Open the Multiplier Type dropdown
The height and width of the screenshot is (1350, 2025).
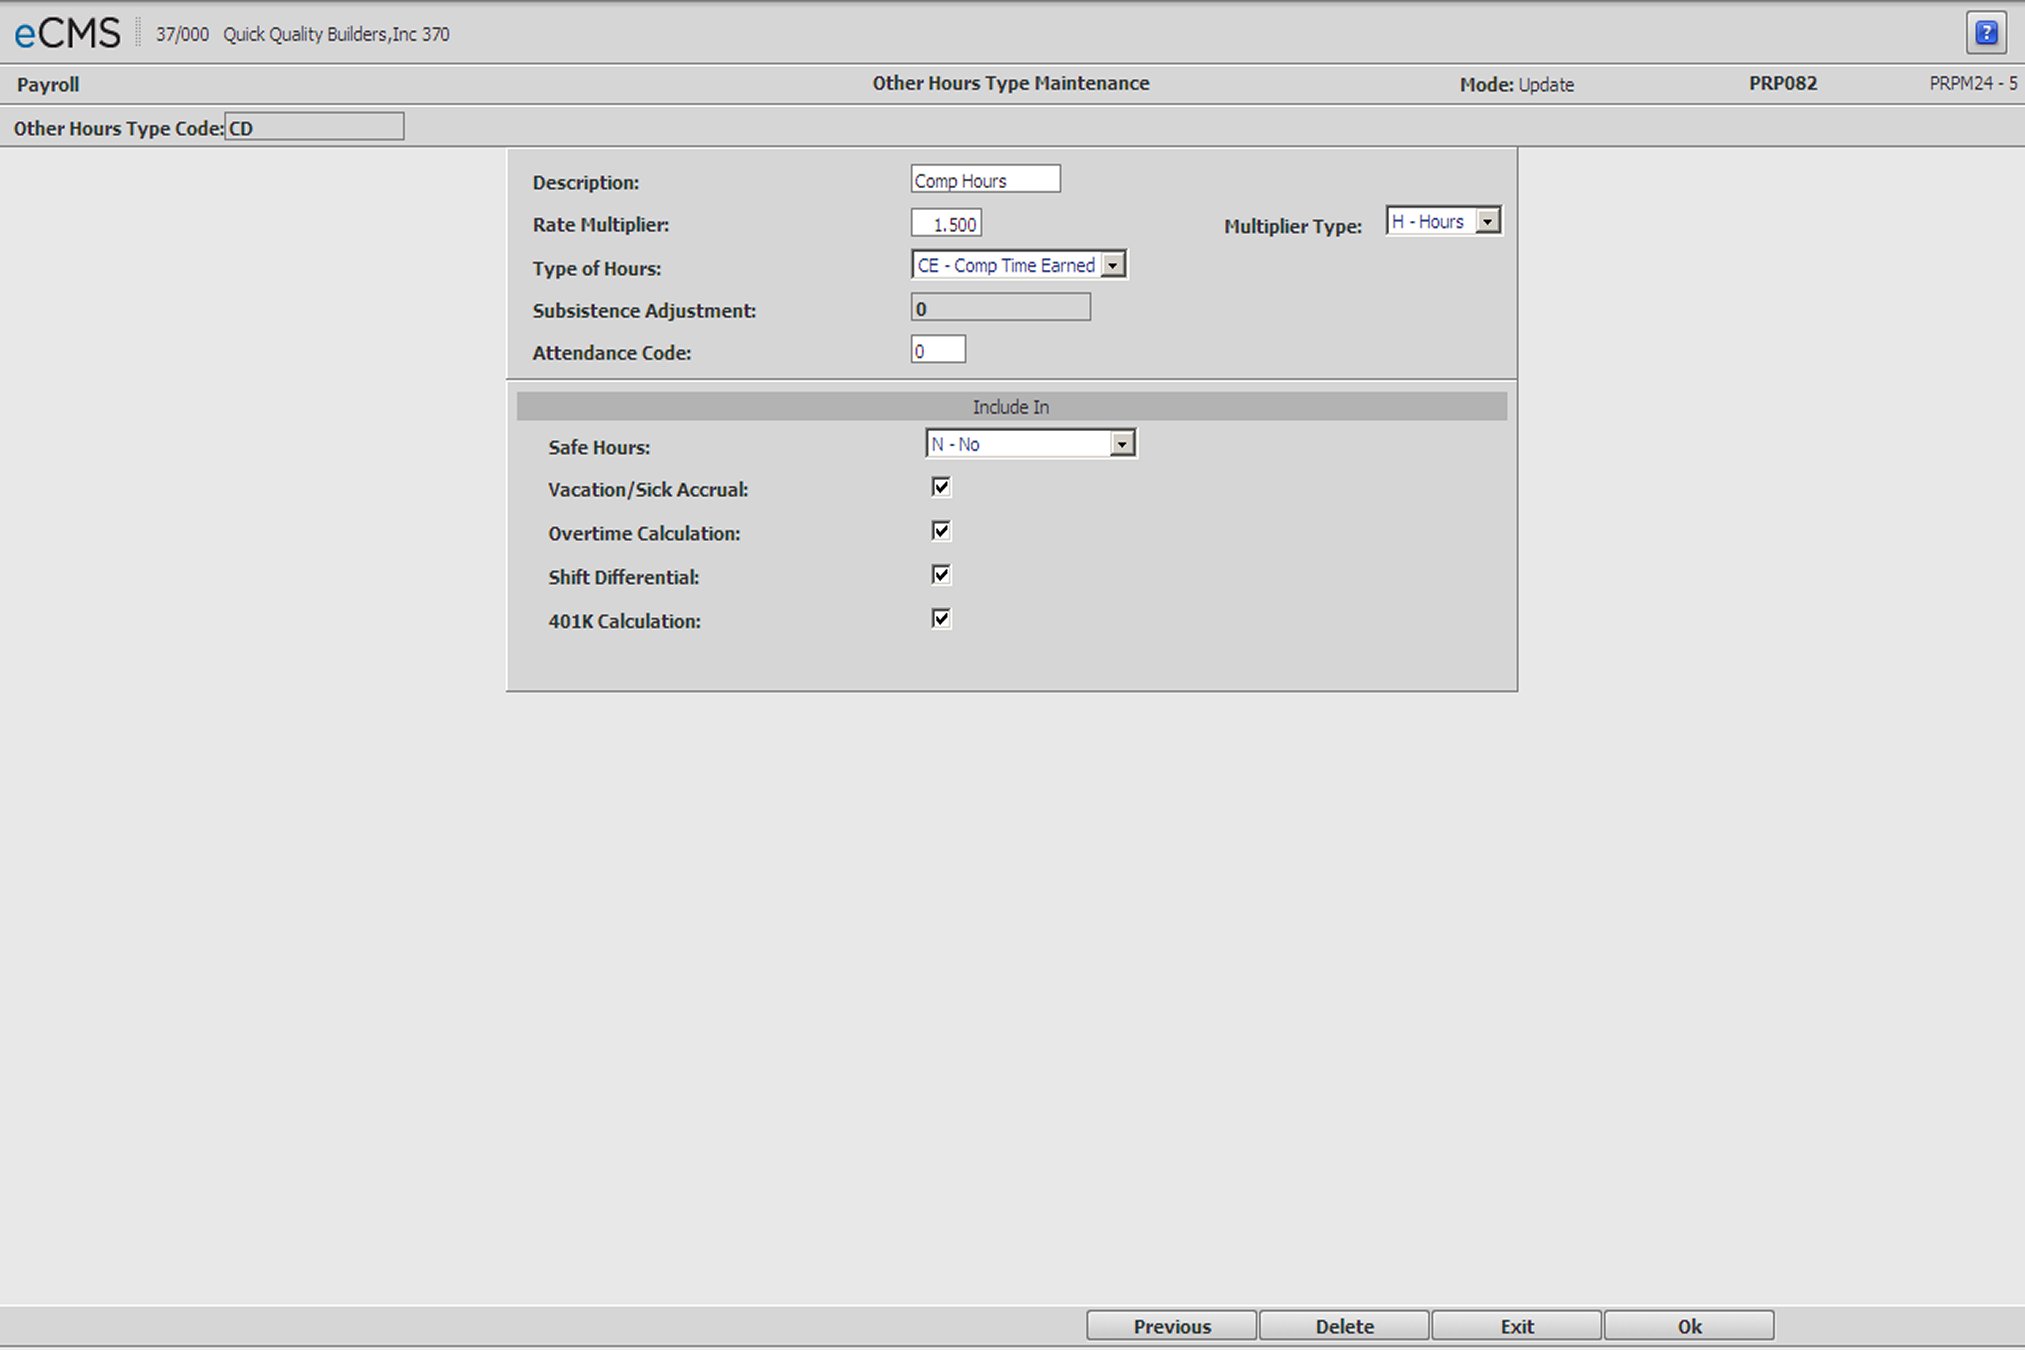click(1488, 222)
